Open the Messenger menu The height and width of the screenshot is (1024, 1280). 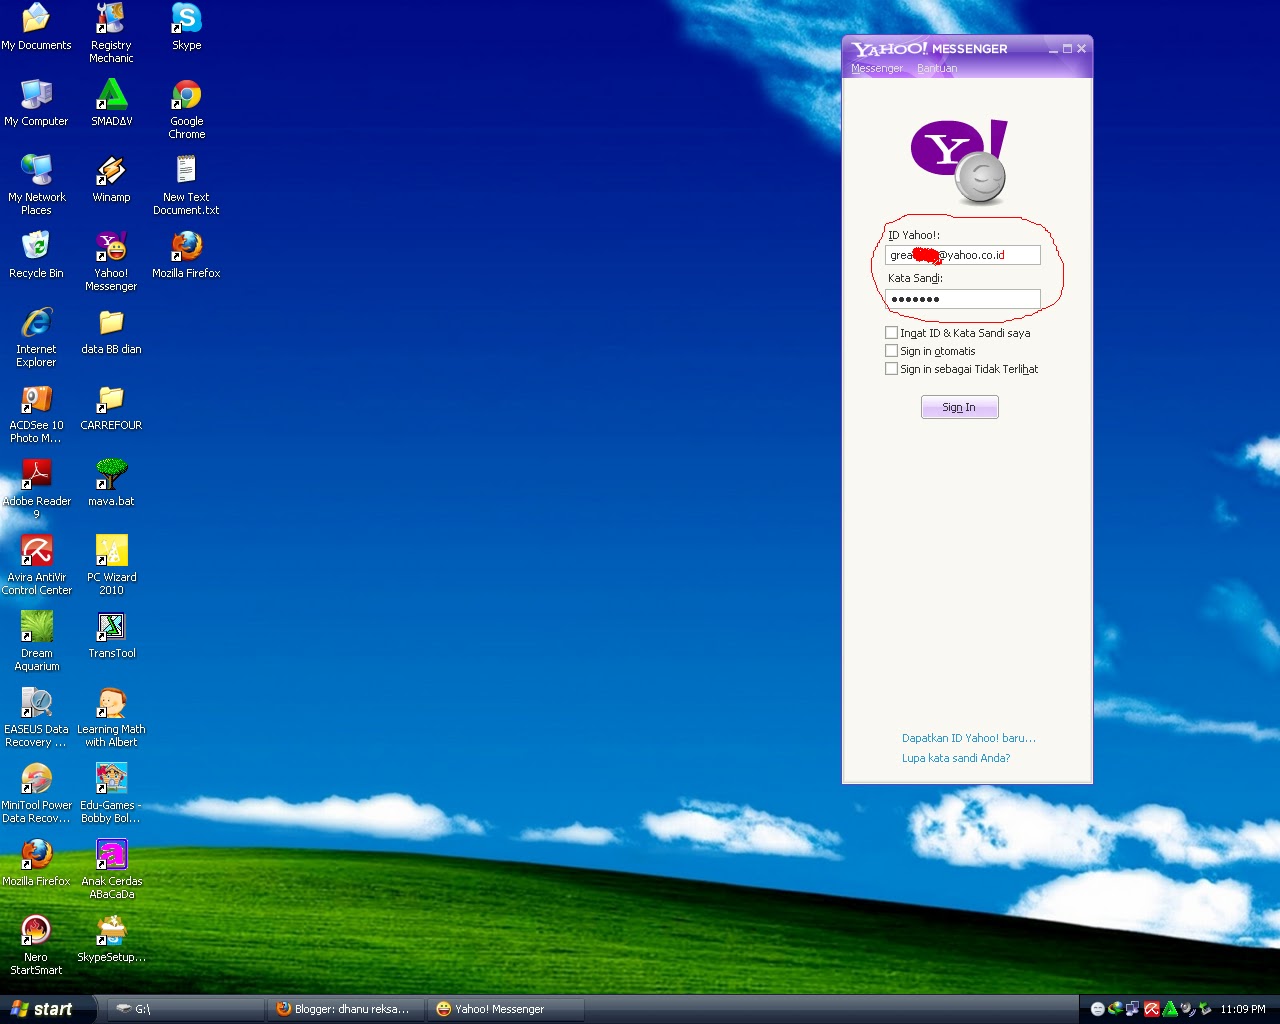(x=876, y=68)
